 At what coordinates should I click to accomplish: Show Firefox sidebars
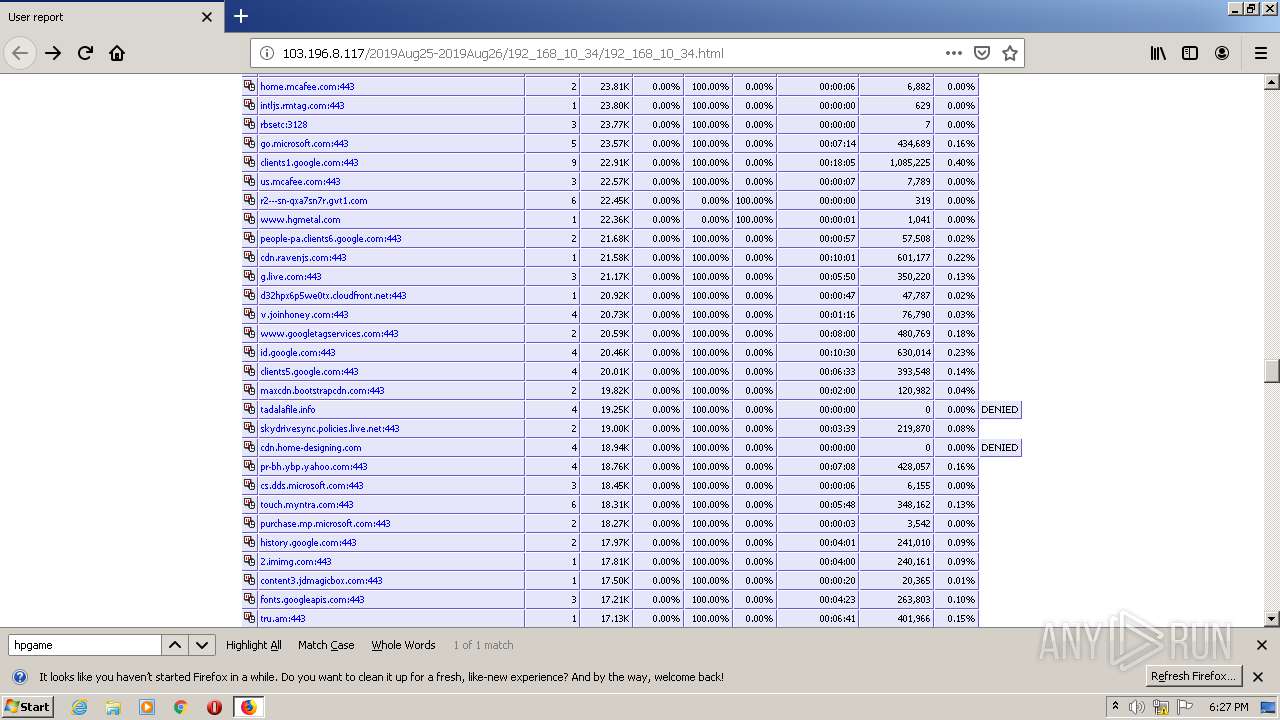tap(1190, 53)
